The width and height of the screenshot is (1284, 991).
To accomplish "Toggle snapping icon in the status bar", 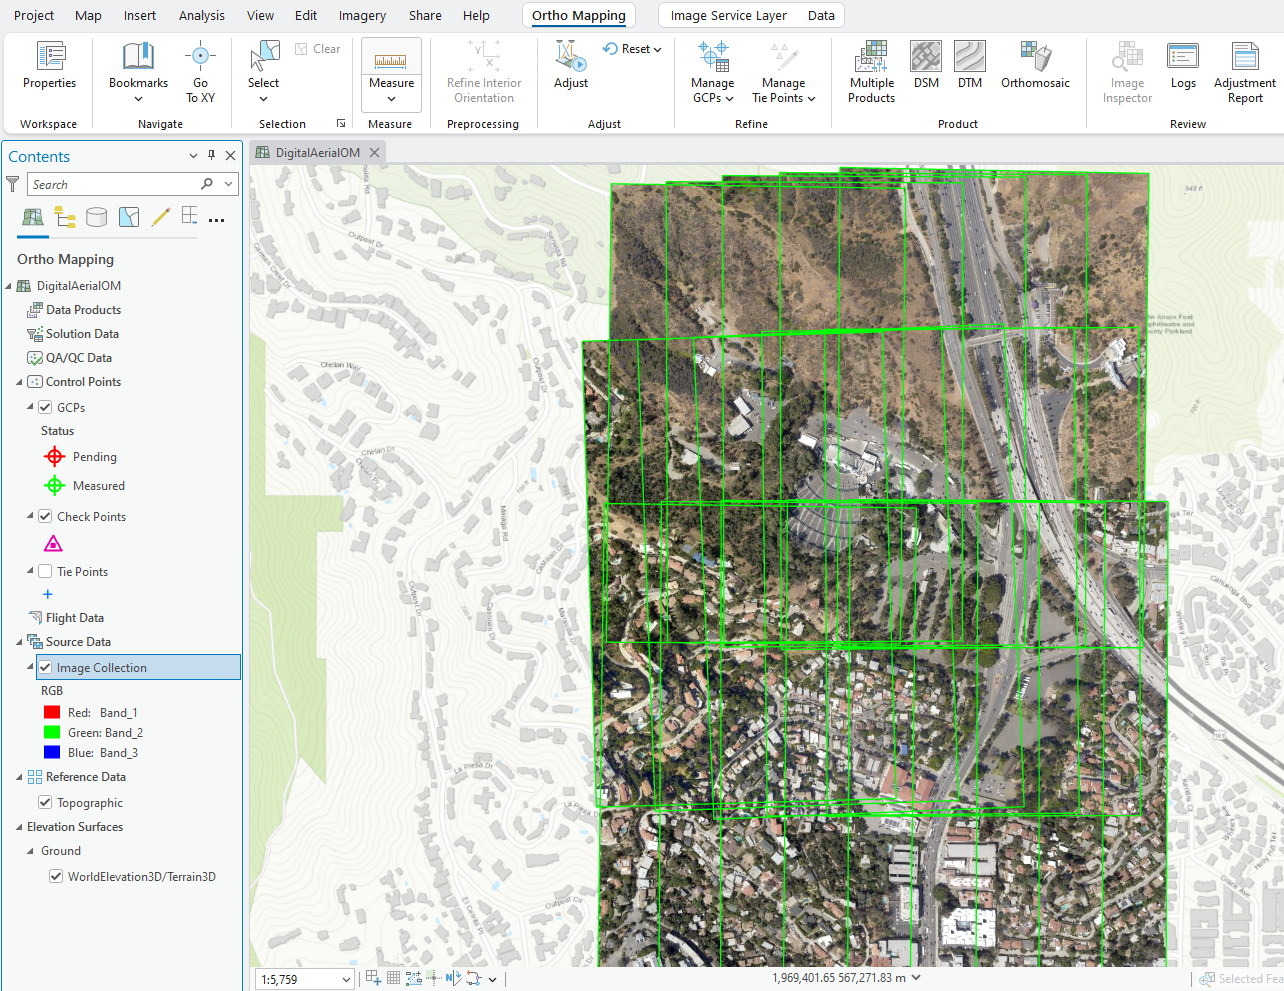I will coord(373,978).
